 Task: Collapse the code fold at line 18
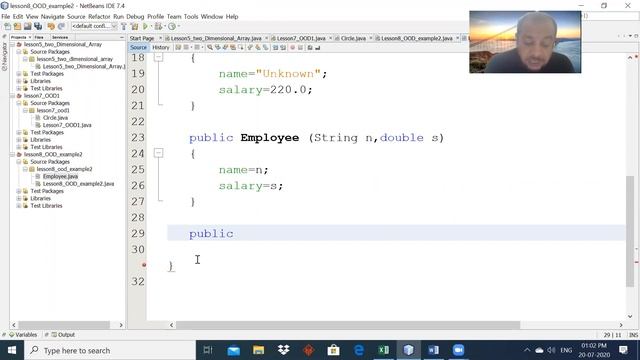click(158, 57)
